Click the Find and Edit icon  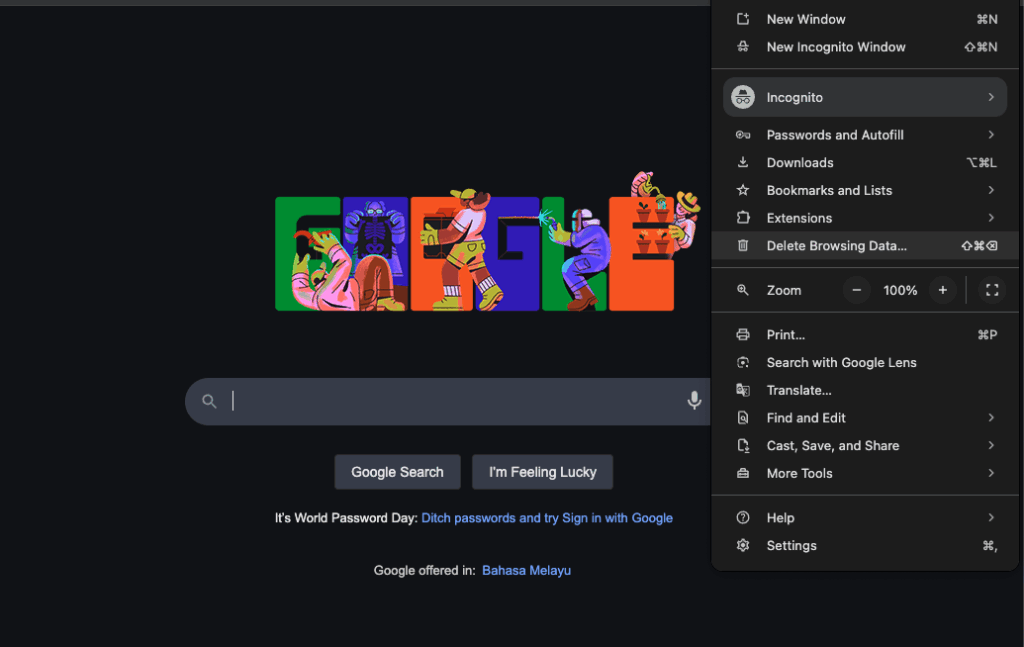coord(743,418)
